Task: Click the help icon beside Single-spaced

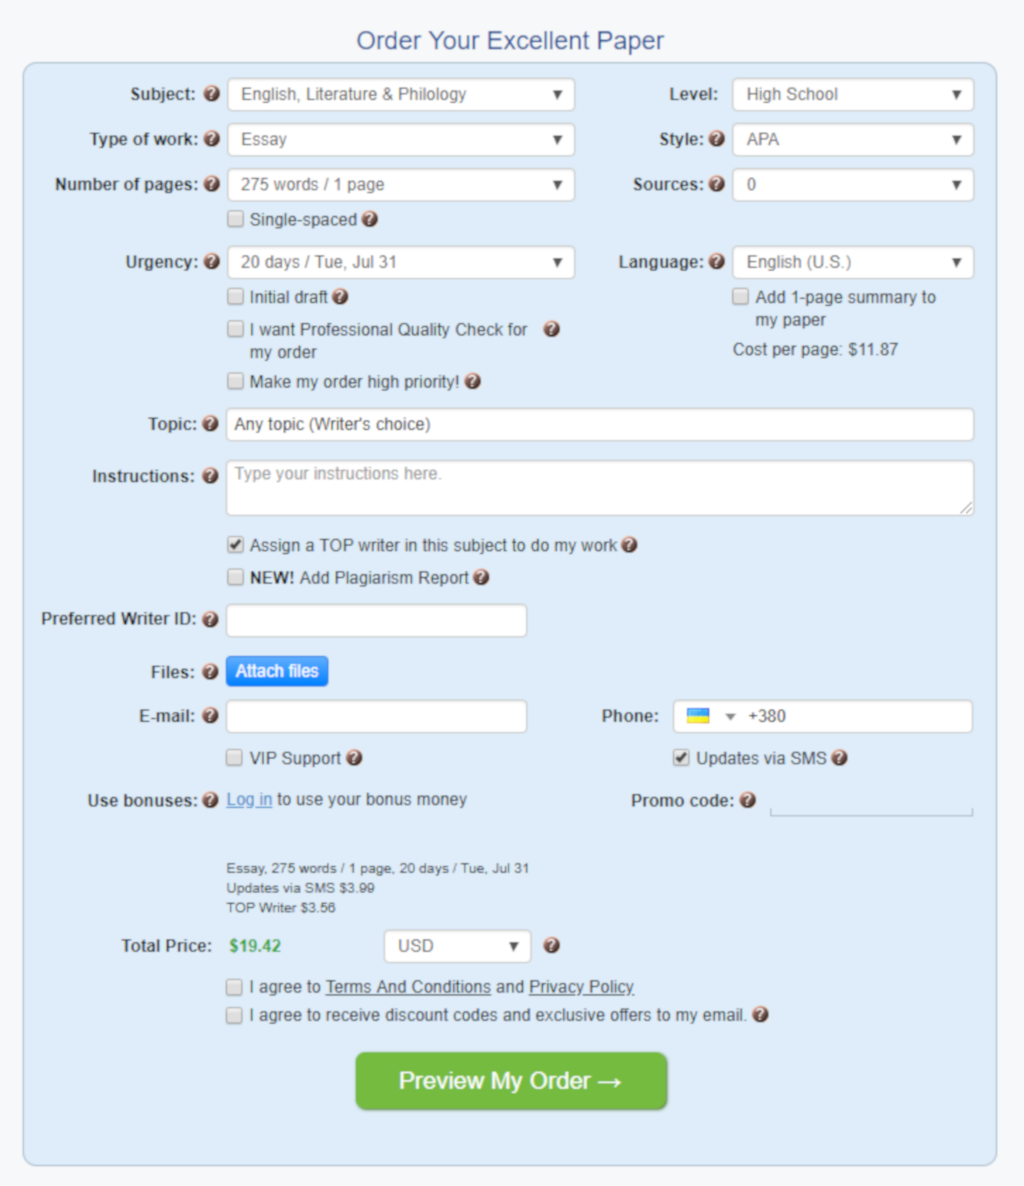Action: [x=370, y=219]
